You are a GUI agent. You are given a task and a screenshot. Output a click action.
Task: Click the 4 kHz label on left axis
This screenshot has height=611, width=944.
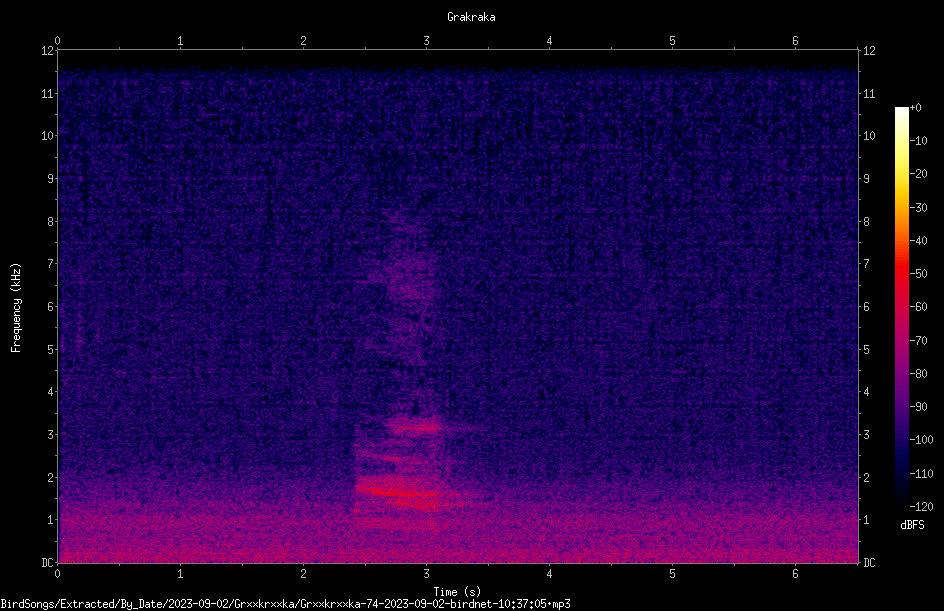pos(51,392)
